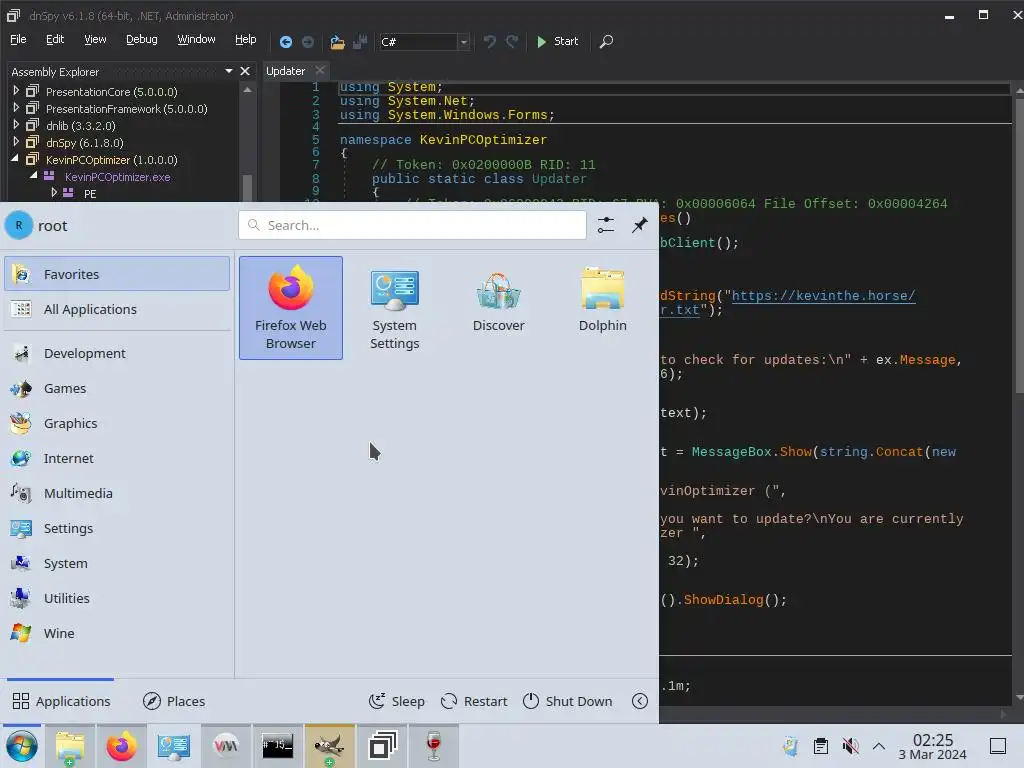The width and height of the screenshot is (1024, 768).
Task: Select dnlib (3.3.2.0) tree row
Action: point(81,126)
